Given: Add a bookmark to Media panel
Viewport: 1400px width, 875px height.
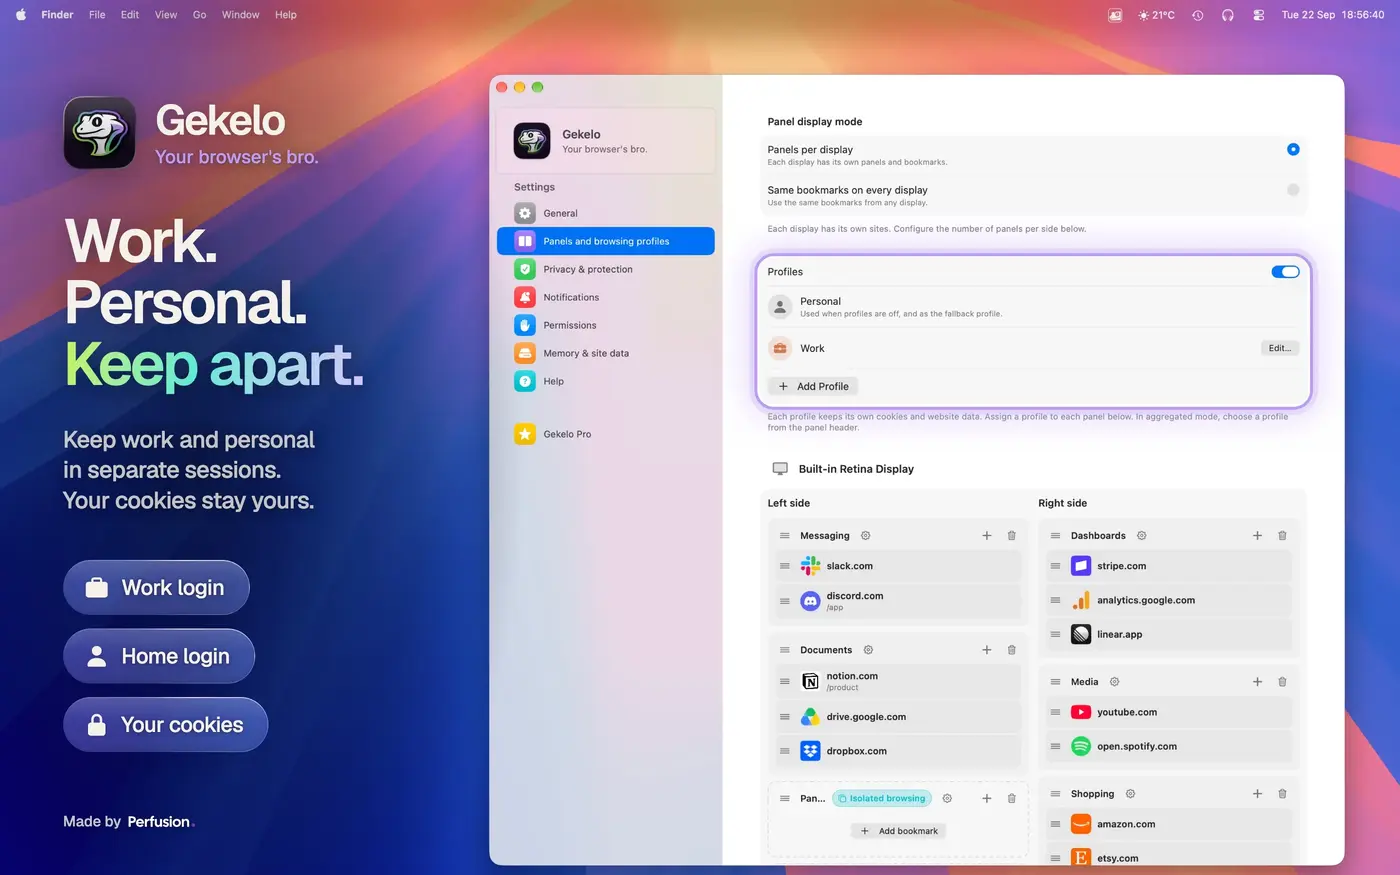Looking at the screenshot, I should point(1258,682).
